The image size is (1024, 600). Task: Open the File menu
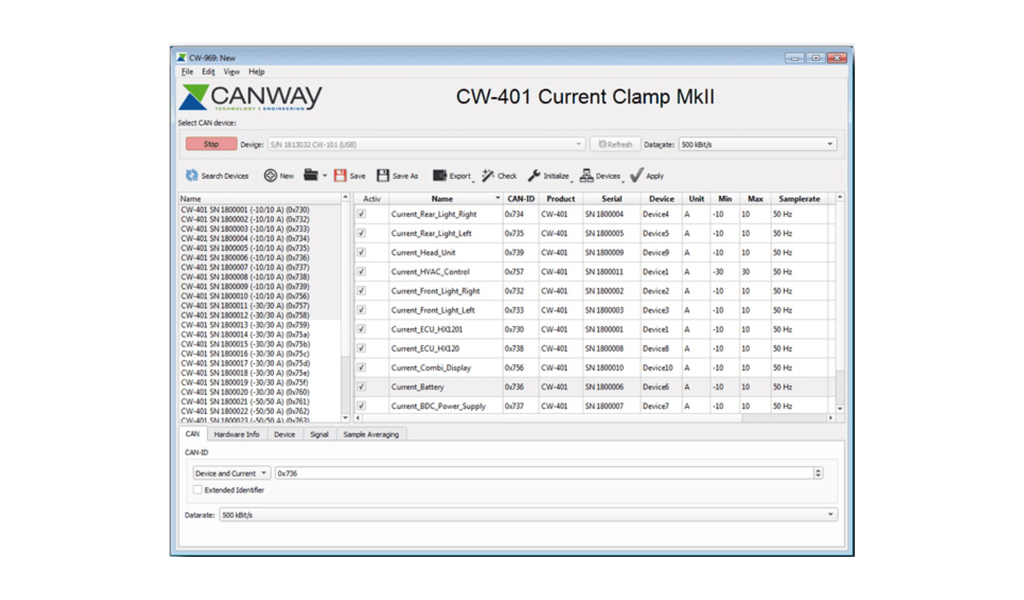187,72
